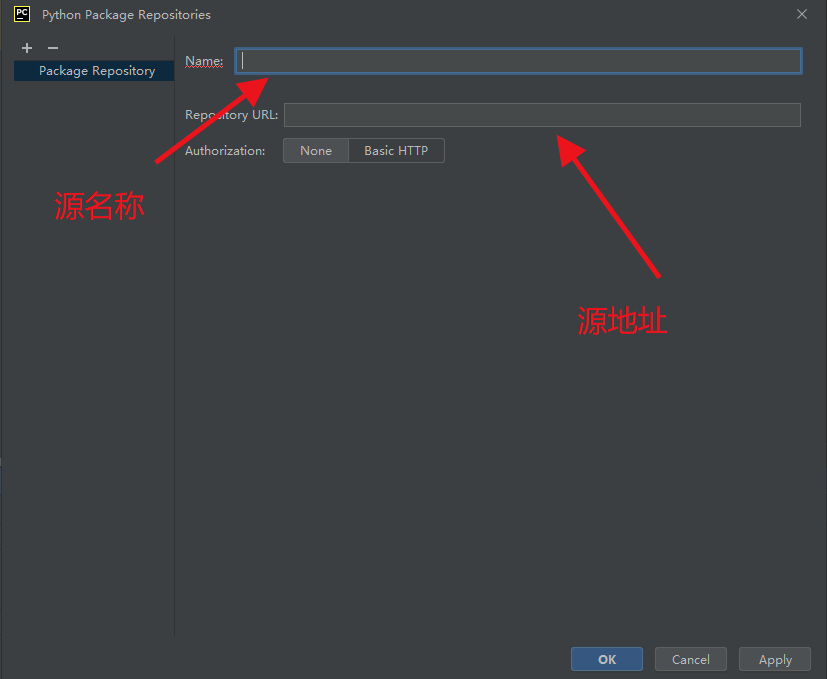
Task: Remove selected repository with minus icon
Action: point(53,48)
